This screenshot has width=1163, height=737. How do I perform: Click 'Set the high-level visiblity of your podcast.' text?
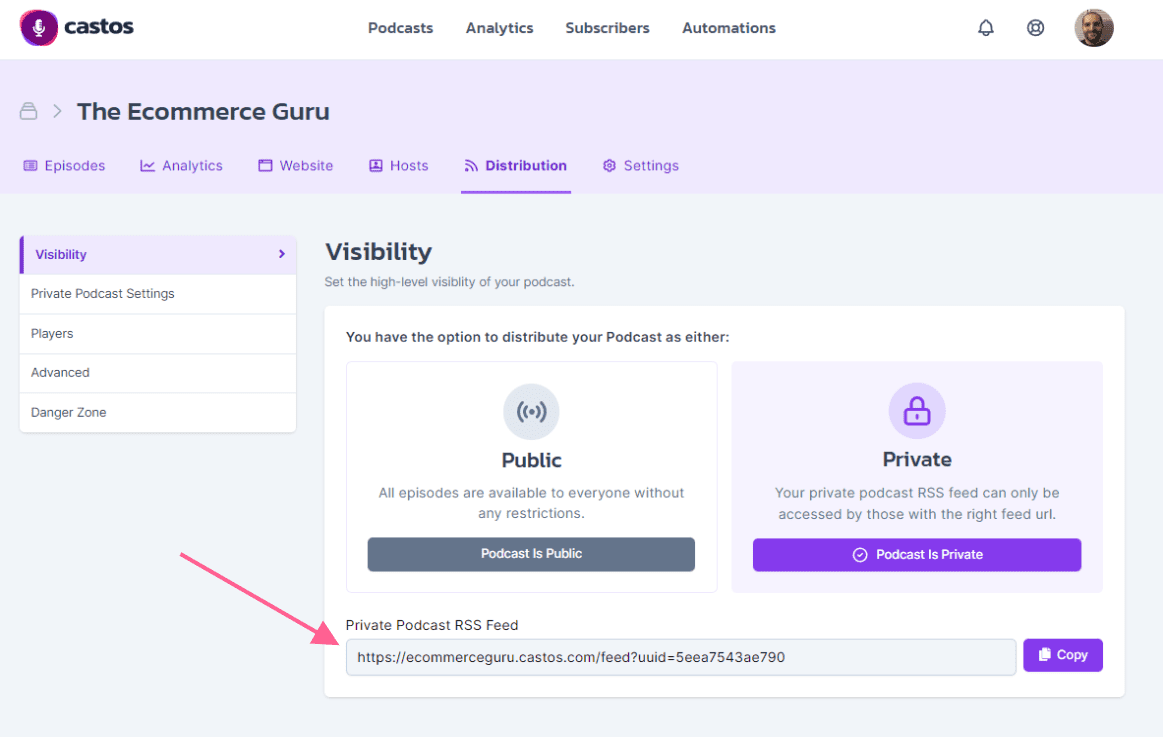tap(449, 282)
